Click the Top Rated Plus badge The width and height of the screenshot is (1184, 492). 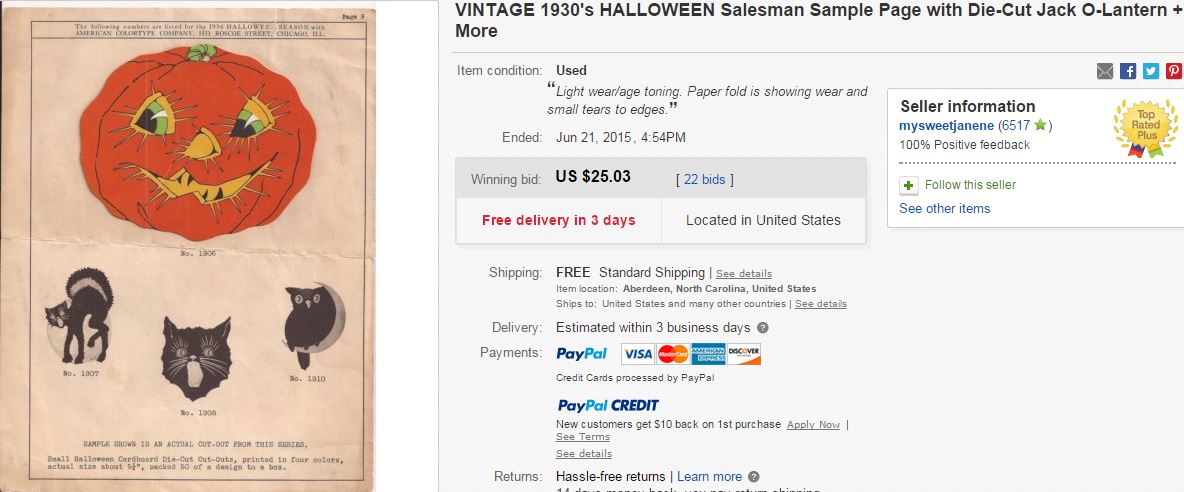1145,128
